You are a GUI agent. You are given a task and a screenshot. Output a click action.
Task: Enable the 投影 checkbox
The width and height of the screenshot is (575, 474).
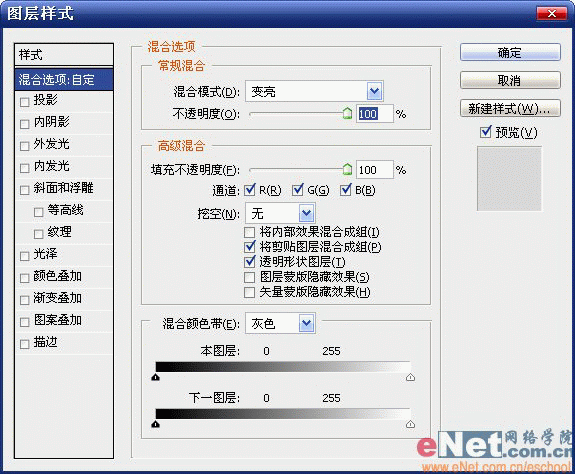[x=25, y=102]
